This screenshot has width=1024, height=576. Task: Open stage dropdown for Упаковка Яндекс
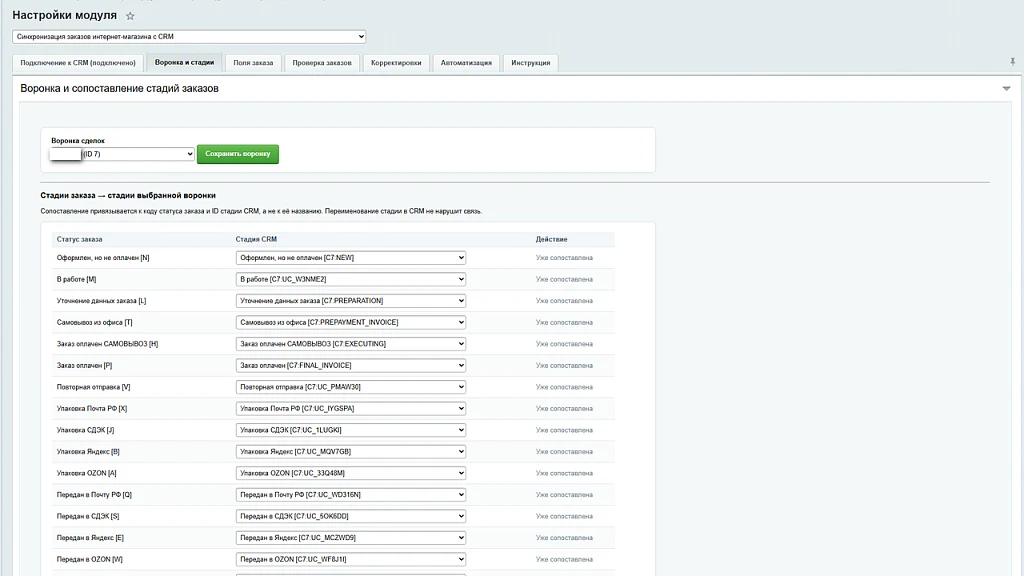point(351,452)
